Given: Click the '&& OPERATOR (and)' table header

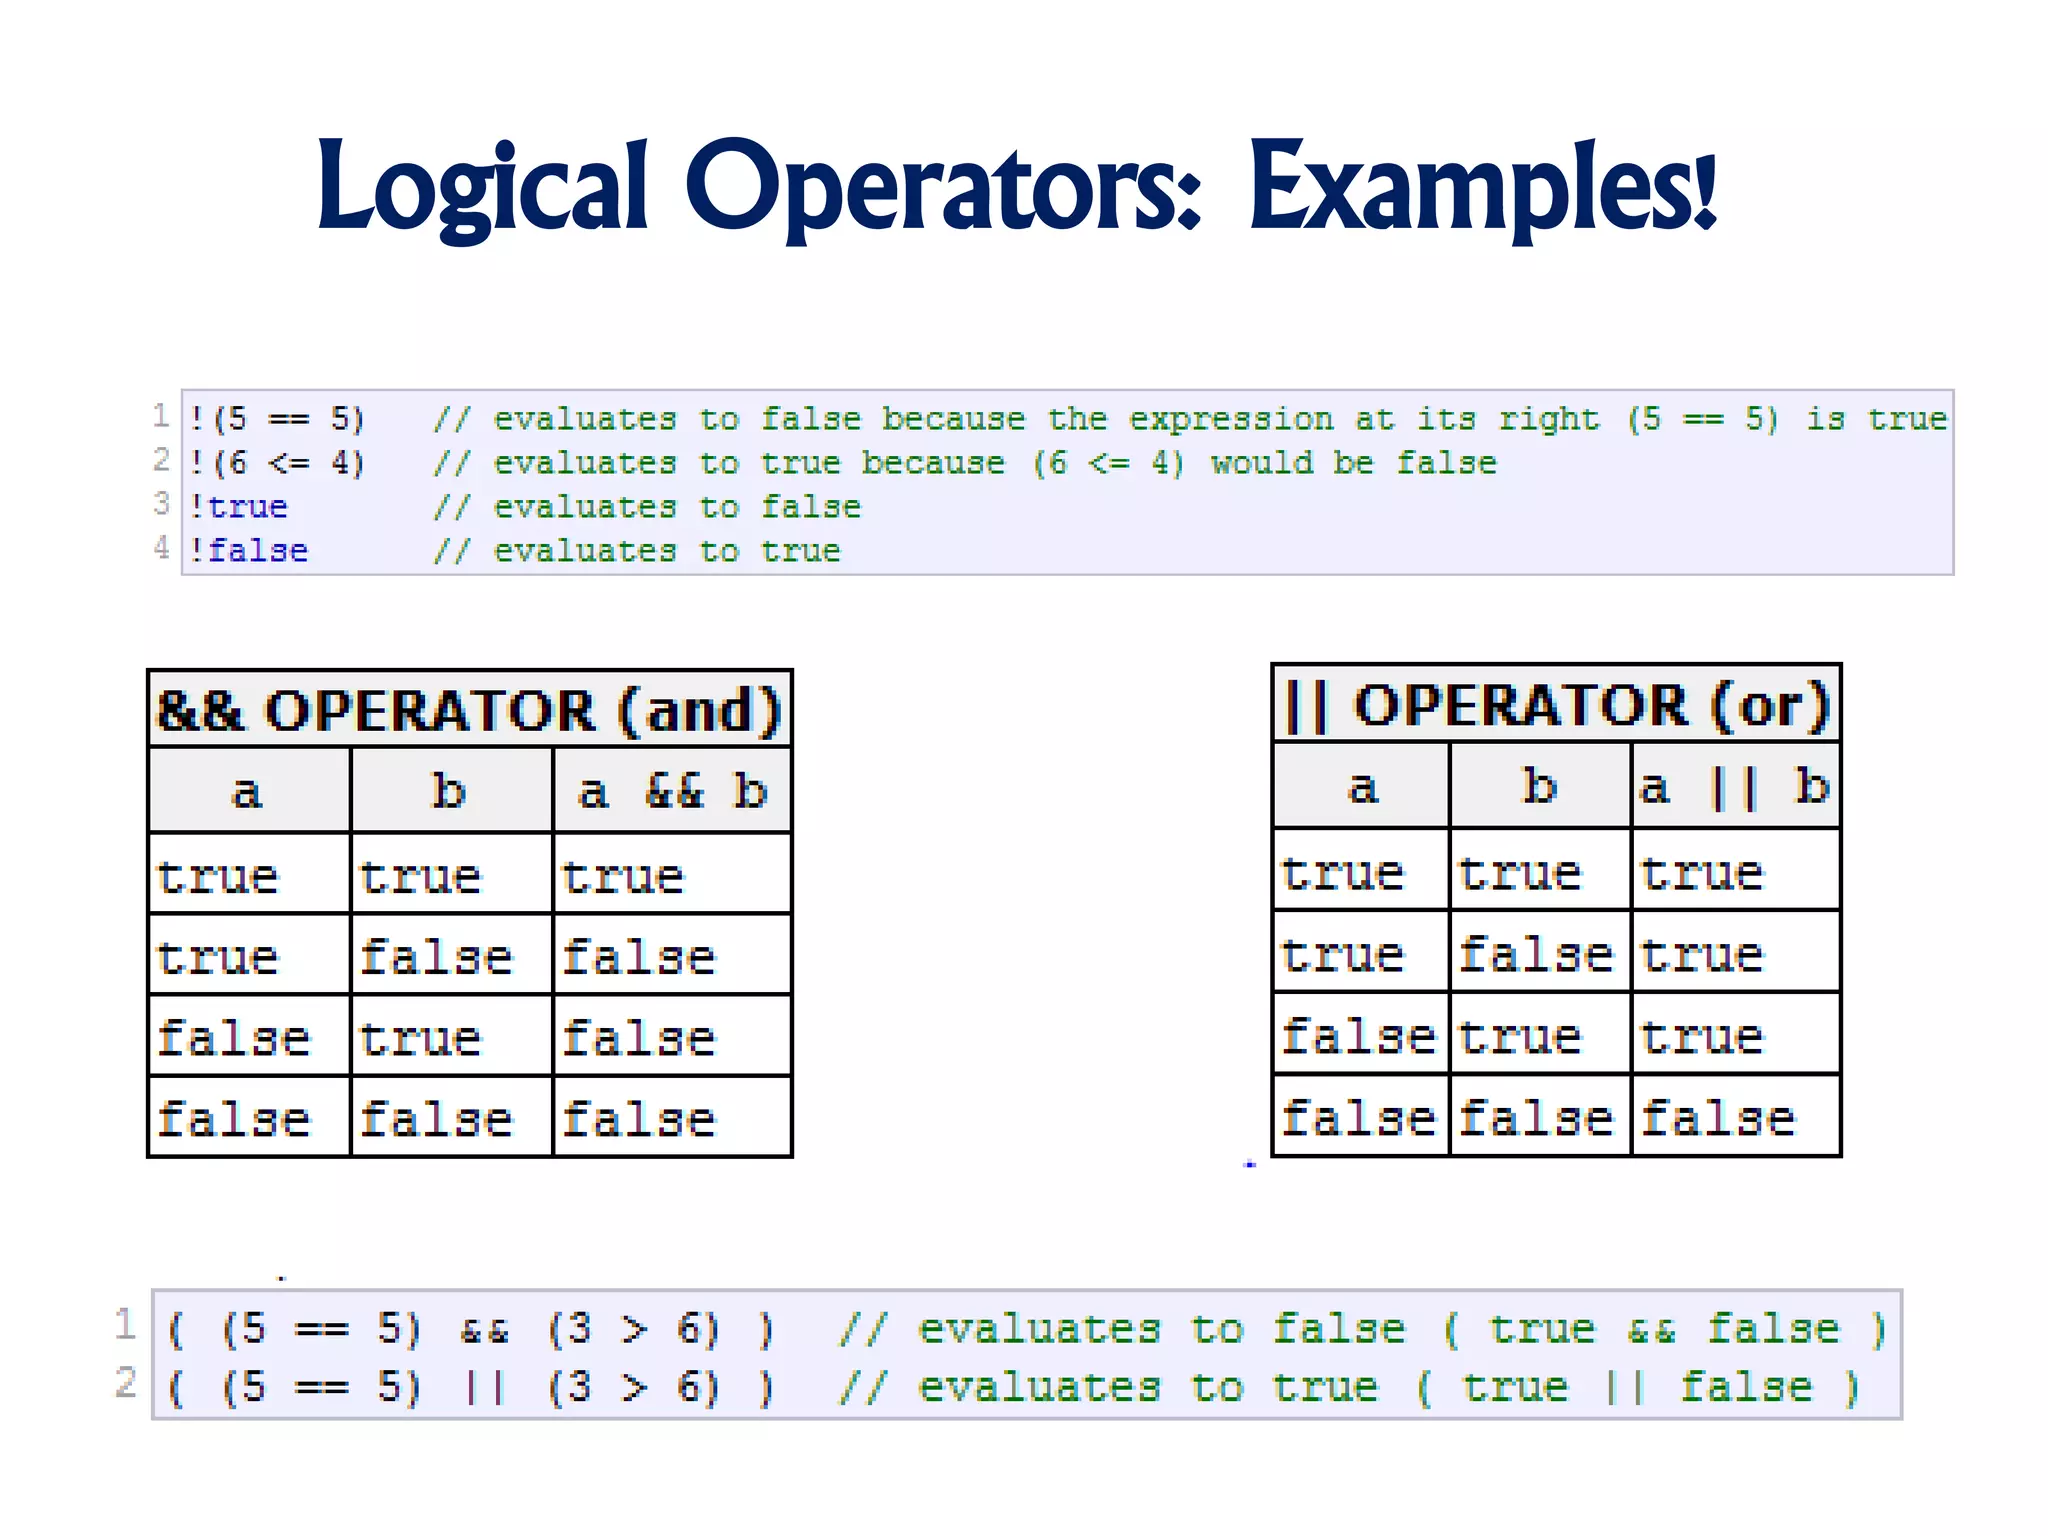Looking at the screenshot, I should coord(469,710).
